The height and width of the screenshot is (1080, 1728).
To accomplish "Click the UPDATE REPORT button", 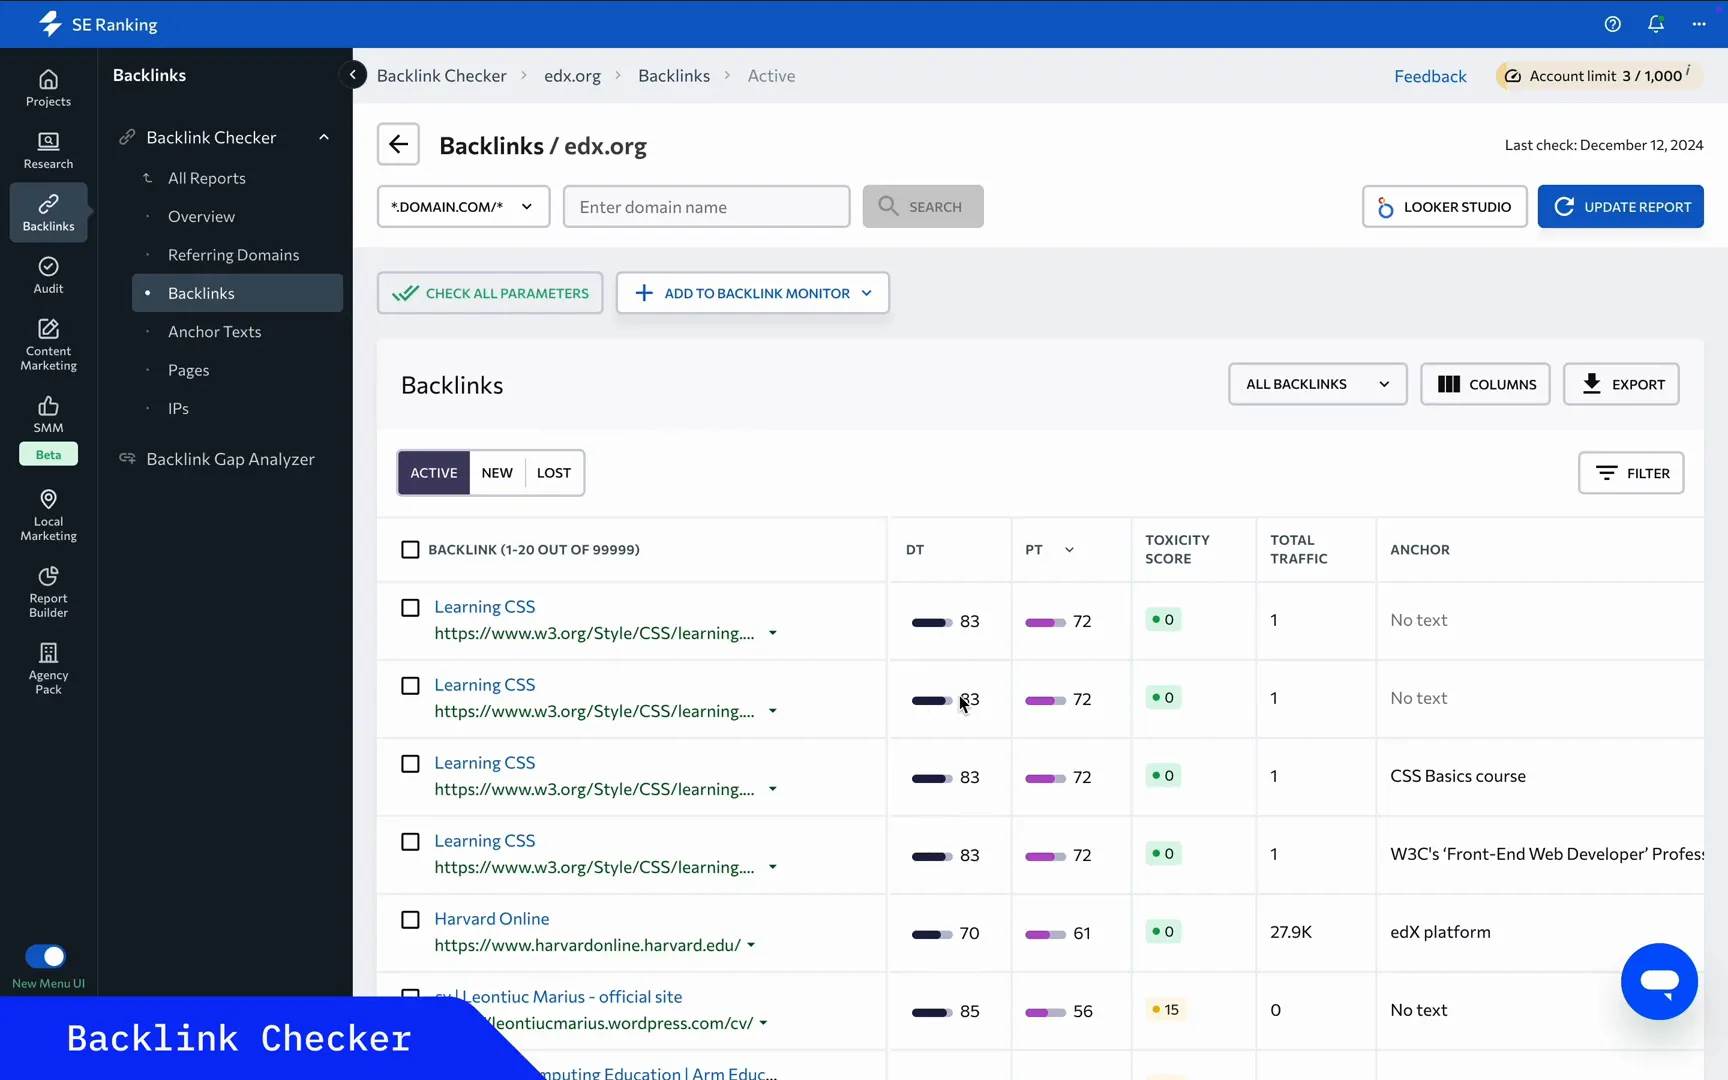I will pos(1621,206).
